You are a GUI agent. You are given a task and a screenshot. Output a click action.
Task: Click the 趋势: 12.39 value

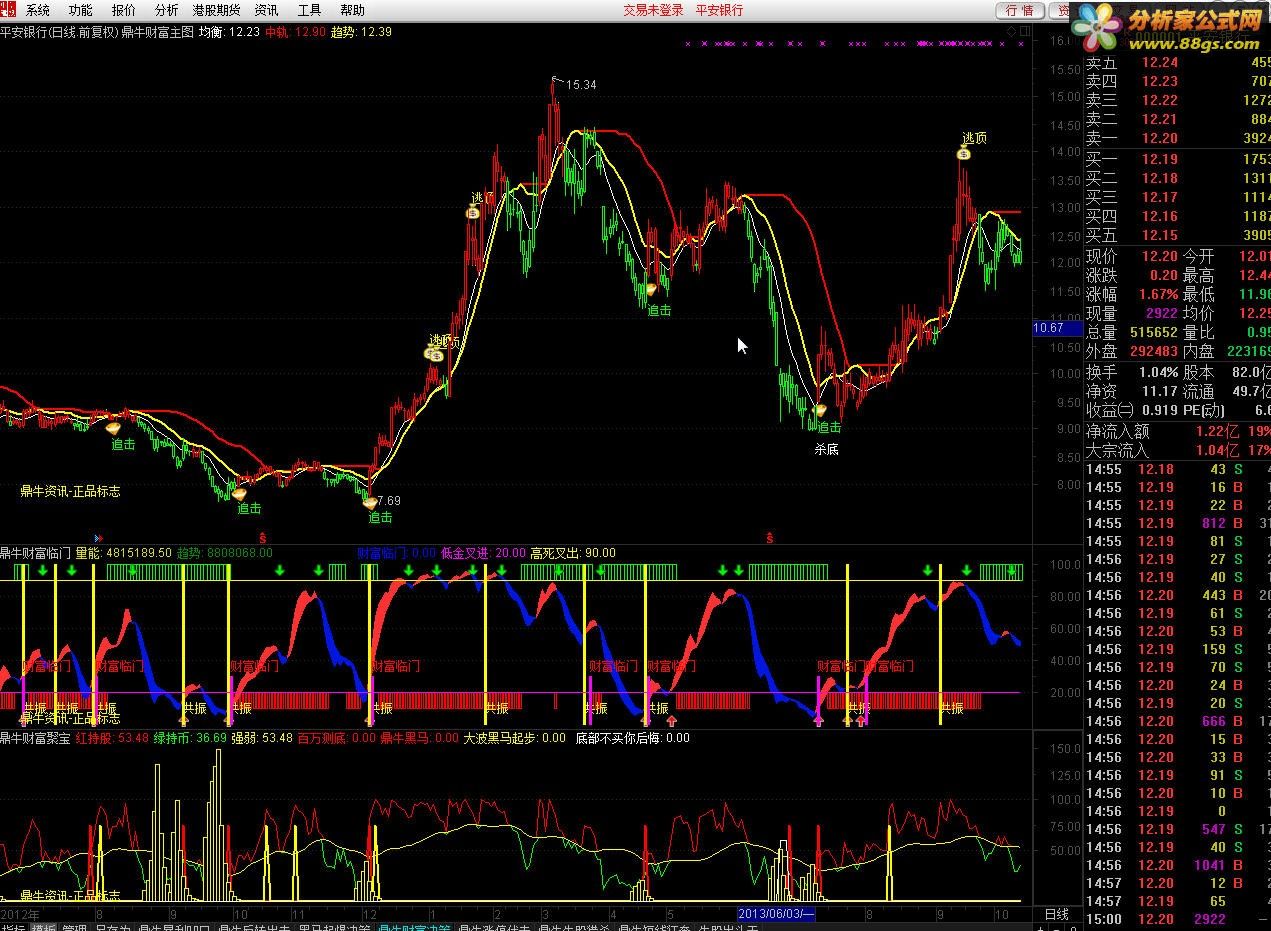tap(361, 32)
